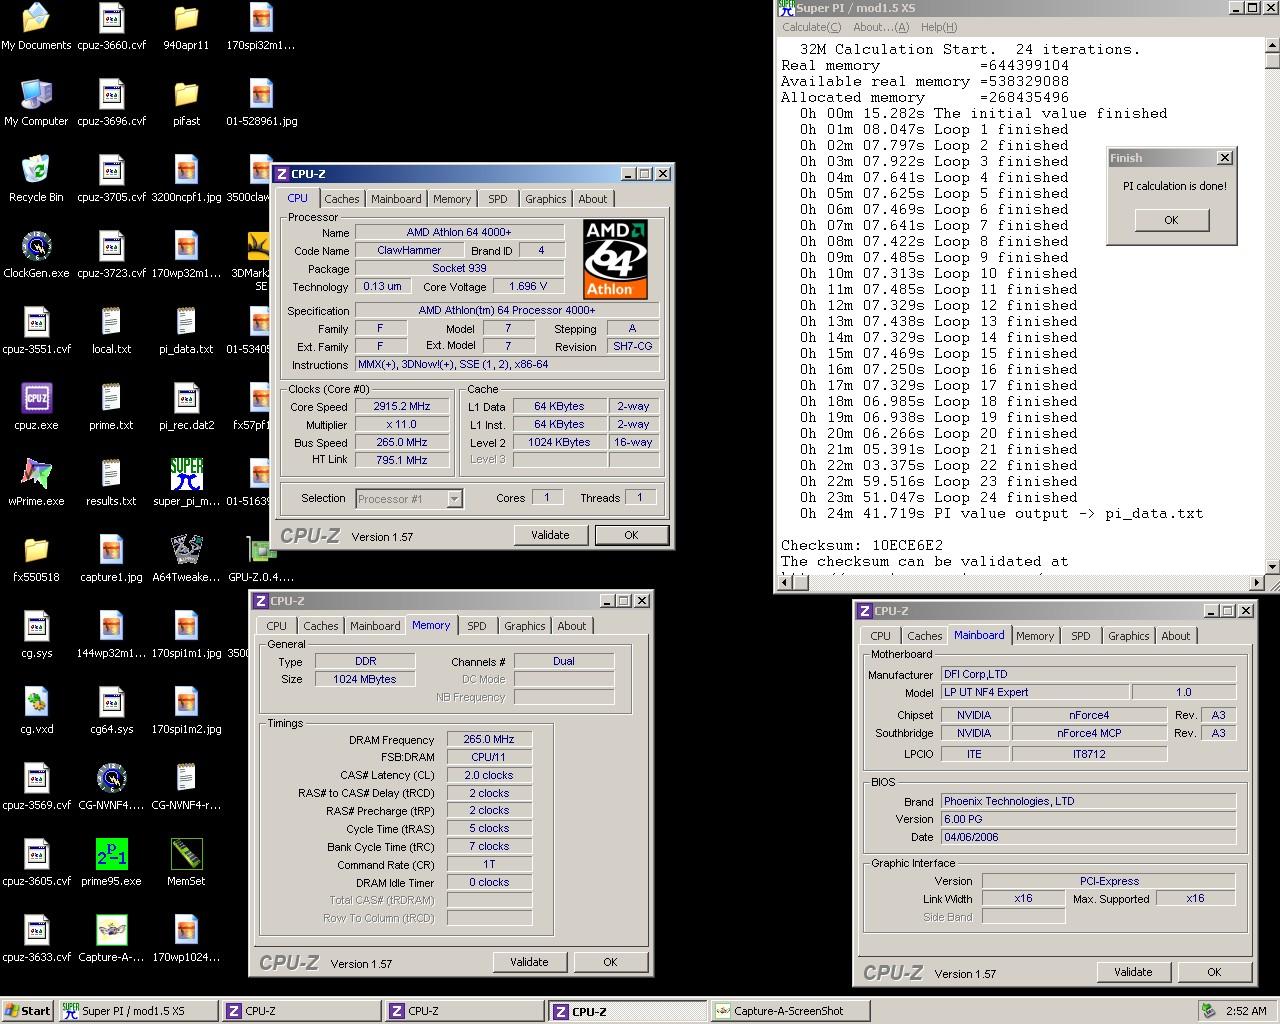Open the Calculate menu in Super PI
This screenshot has width=1280, height=1024.
point(811,27)
